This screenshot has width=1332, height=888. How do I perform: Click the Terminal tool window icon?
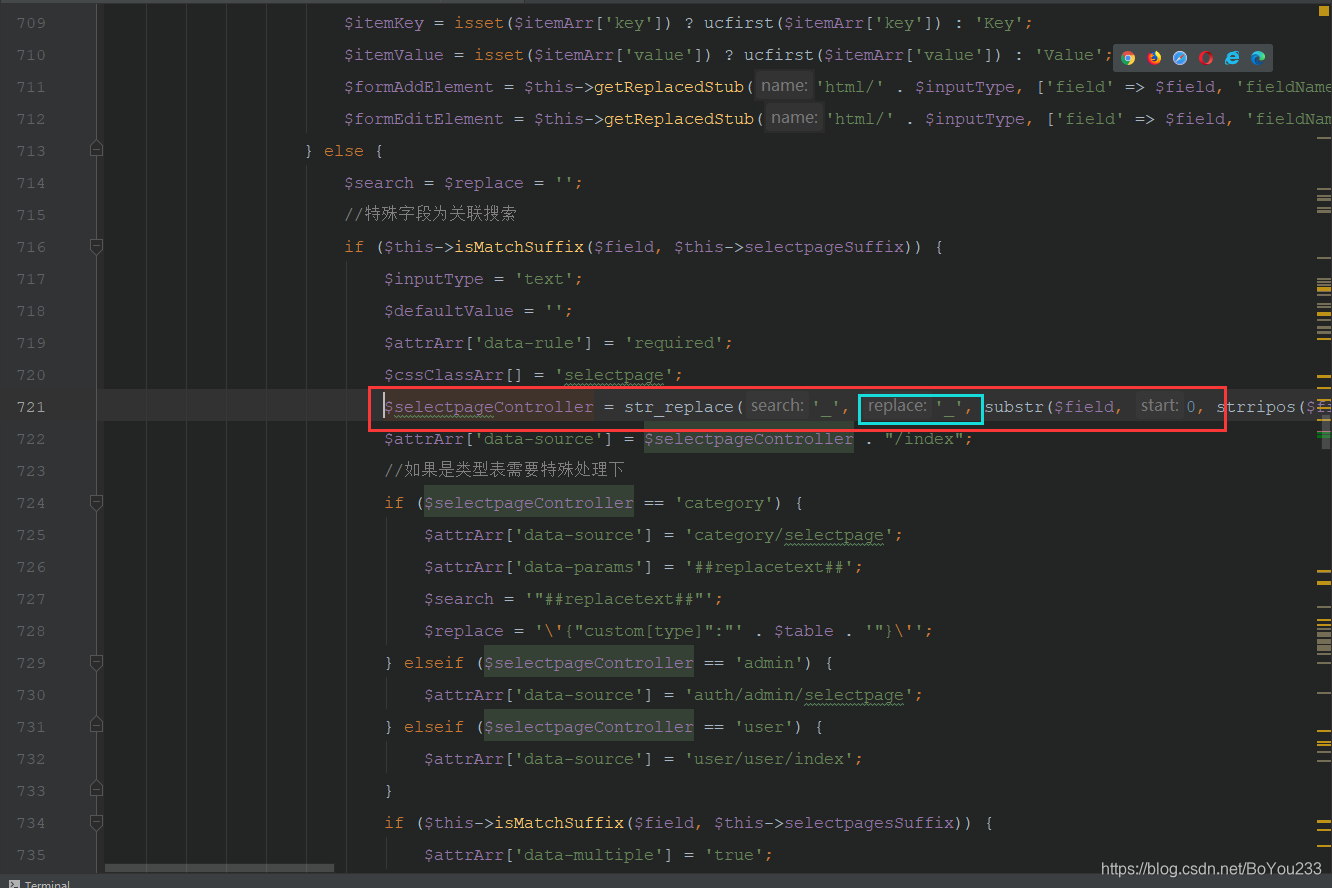[x=14, y=883]
